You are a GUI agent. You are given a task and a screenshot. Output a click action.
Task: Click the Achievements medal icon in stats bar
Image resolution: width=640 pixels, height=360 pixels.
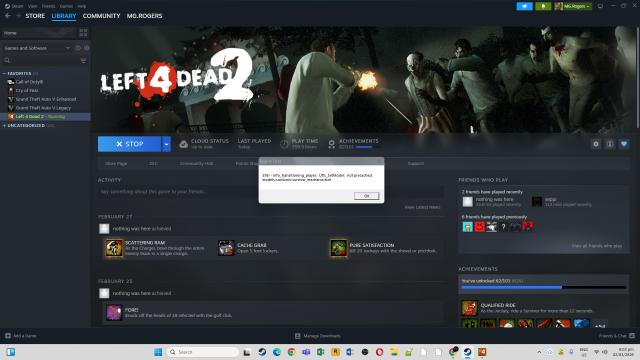[x=331, y=144]
